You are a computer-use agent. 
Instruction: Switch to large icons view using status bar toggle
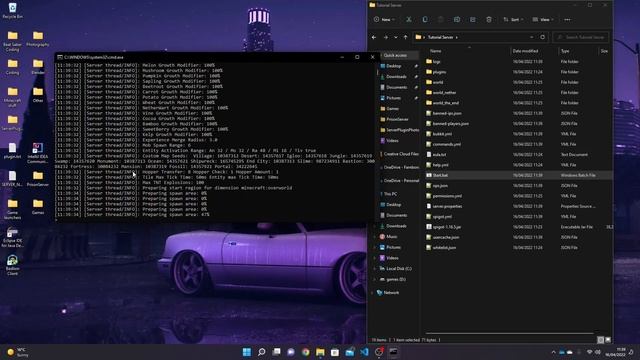pos(608,340)
